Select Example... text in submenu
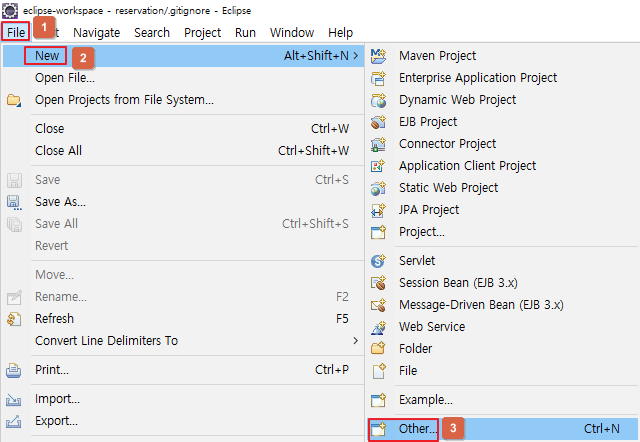 426,400
